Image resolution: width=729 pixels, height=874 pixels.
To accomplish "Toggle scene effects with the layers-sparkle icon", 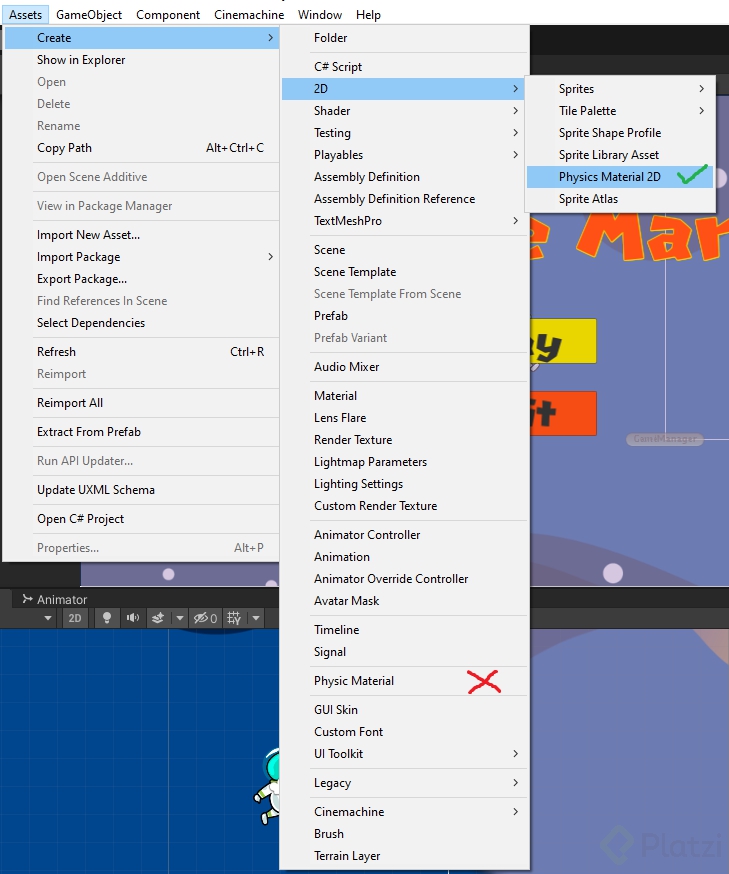I will pos(158,618).
